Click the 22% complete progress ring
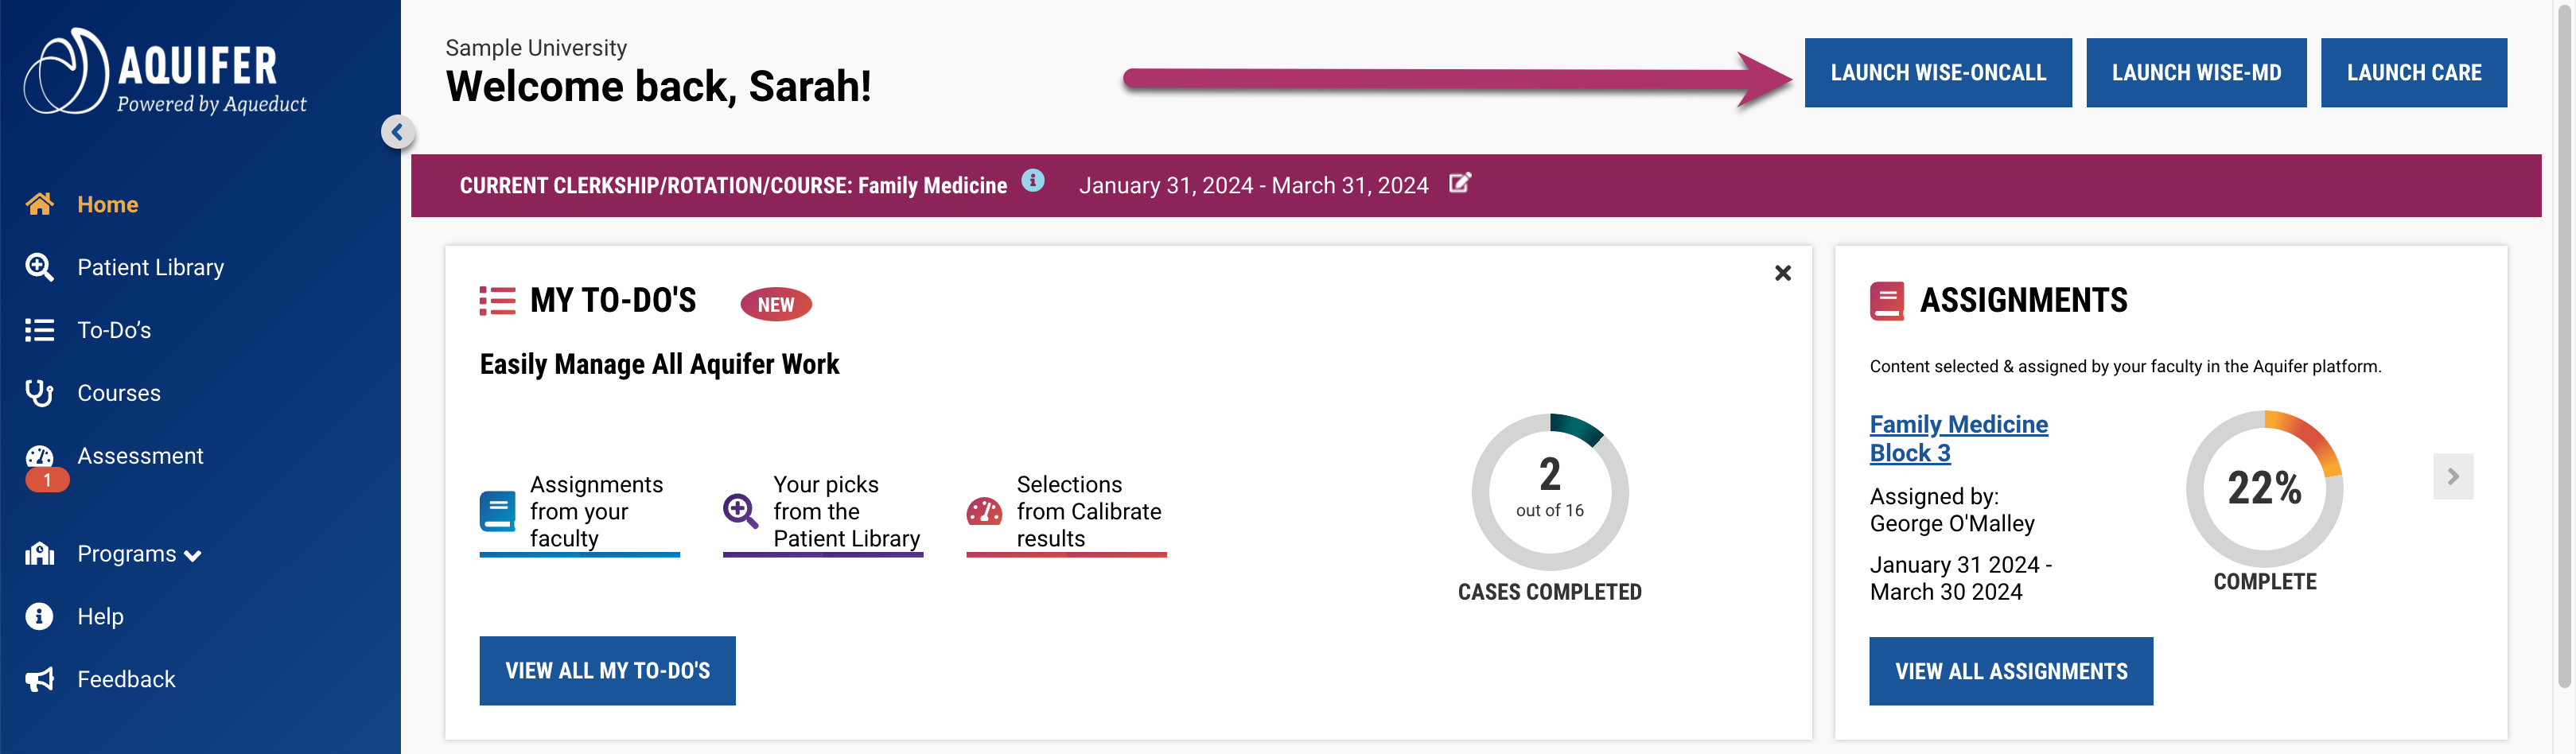Viewport: 2576px width, 754px height. tap(2263, 489)
